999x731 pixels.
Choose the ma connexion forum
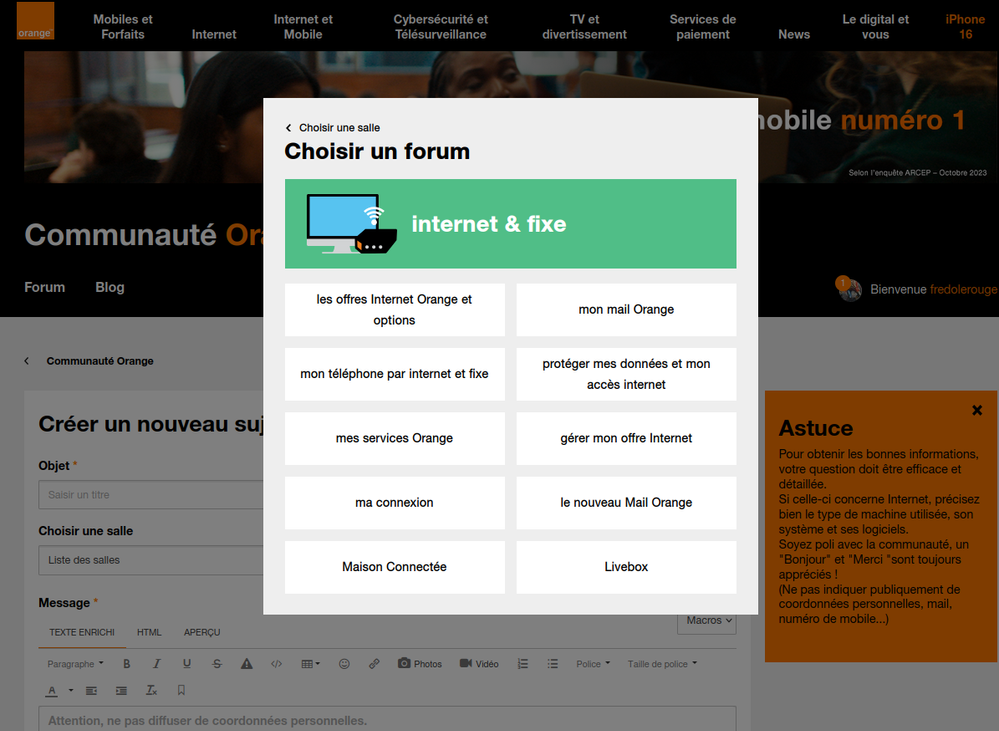tap(394, 503)
